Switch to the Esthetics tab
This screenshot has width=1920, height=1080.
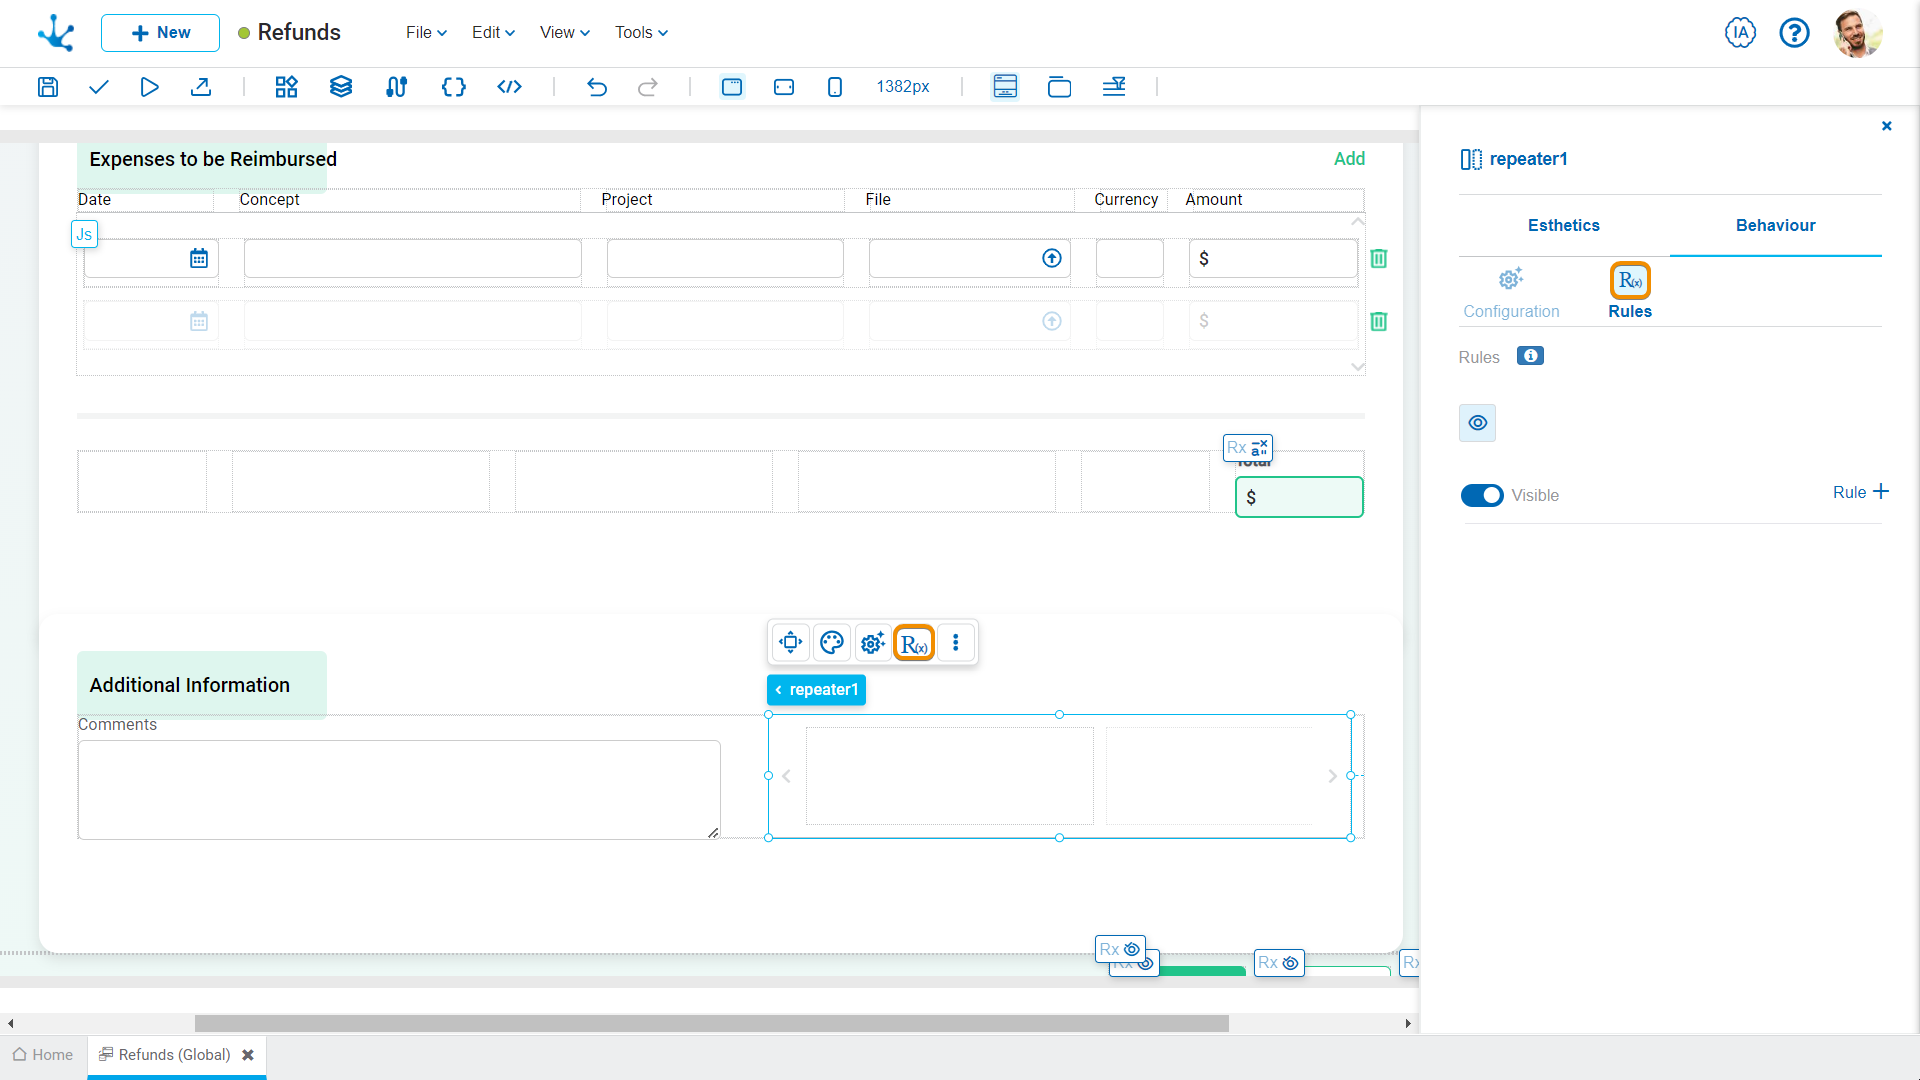(x=1563, y=226)
